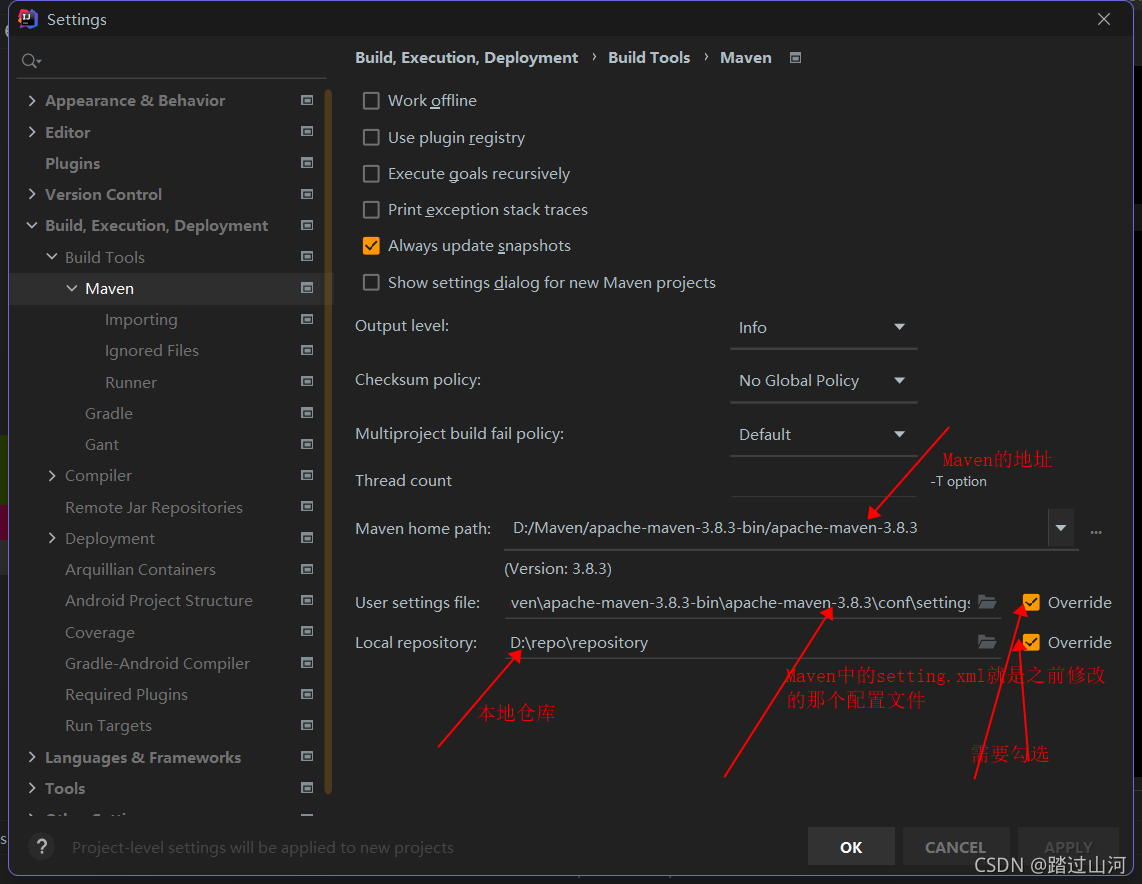This screenshot has width=1142, height=884.
Task: Click project-level icon beside Compiler
Action: (x=307, y=475)
